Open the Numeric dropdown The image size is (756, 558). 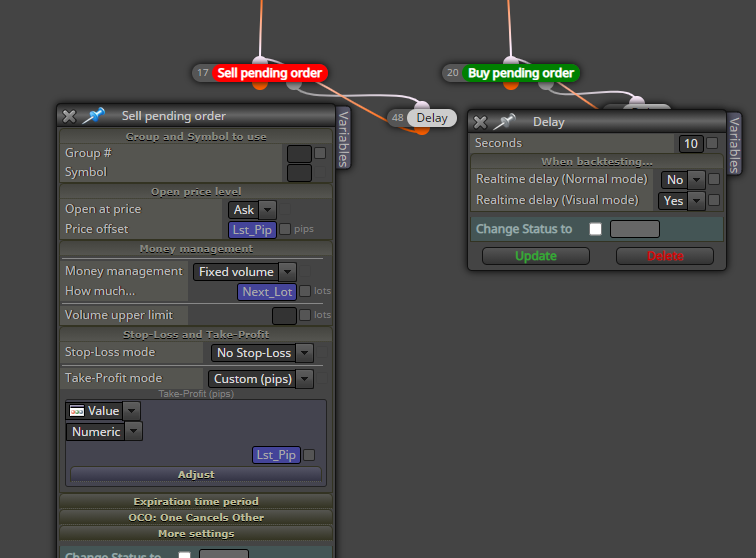[104, 432]
